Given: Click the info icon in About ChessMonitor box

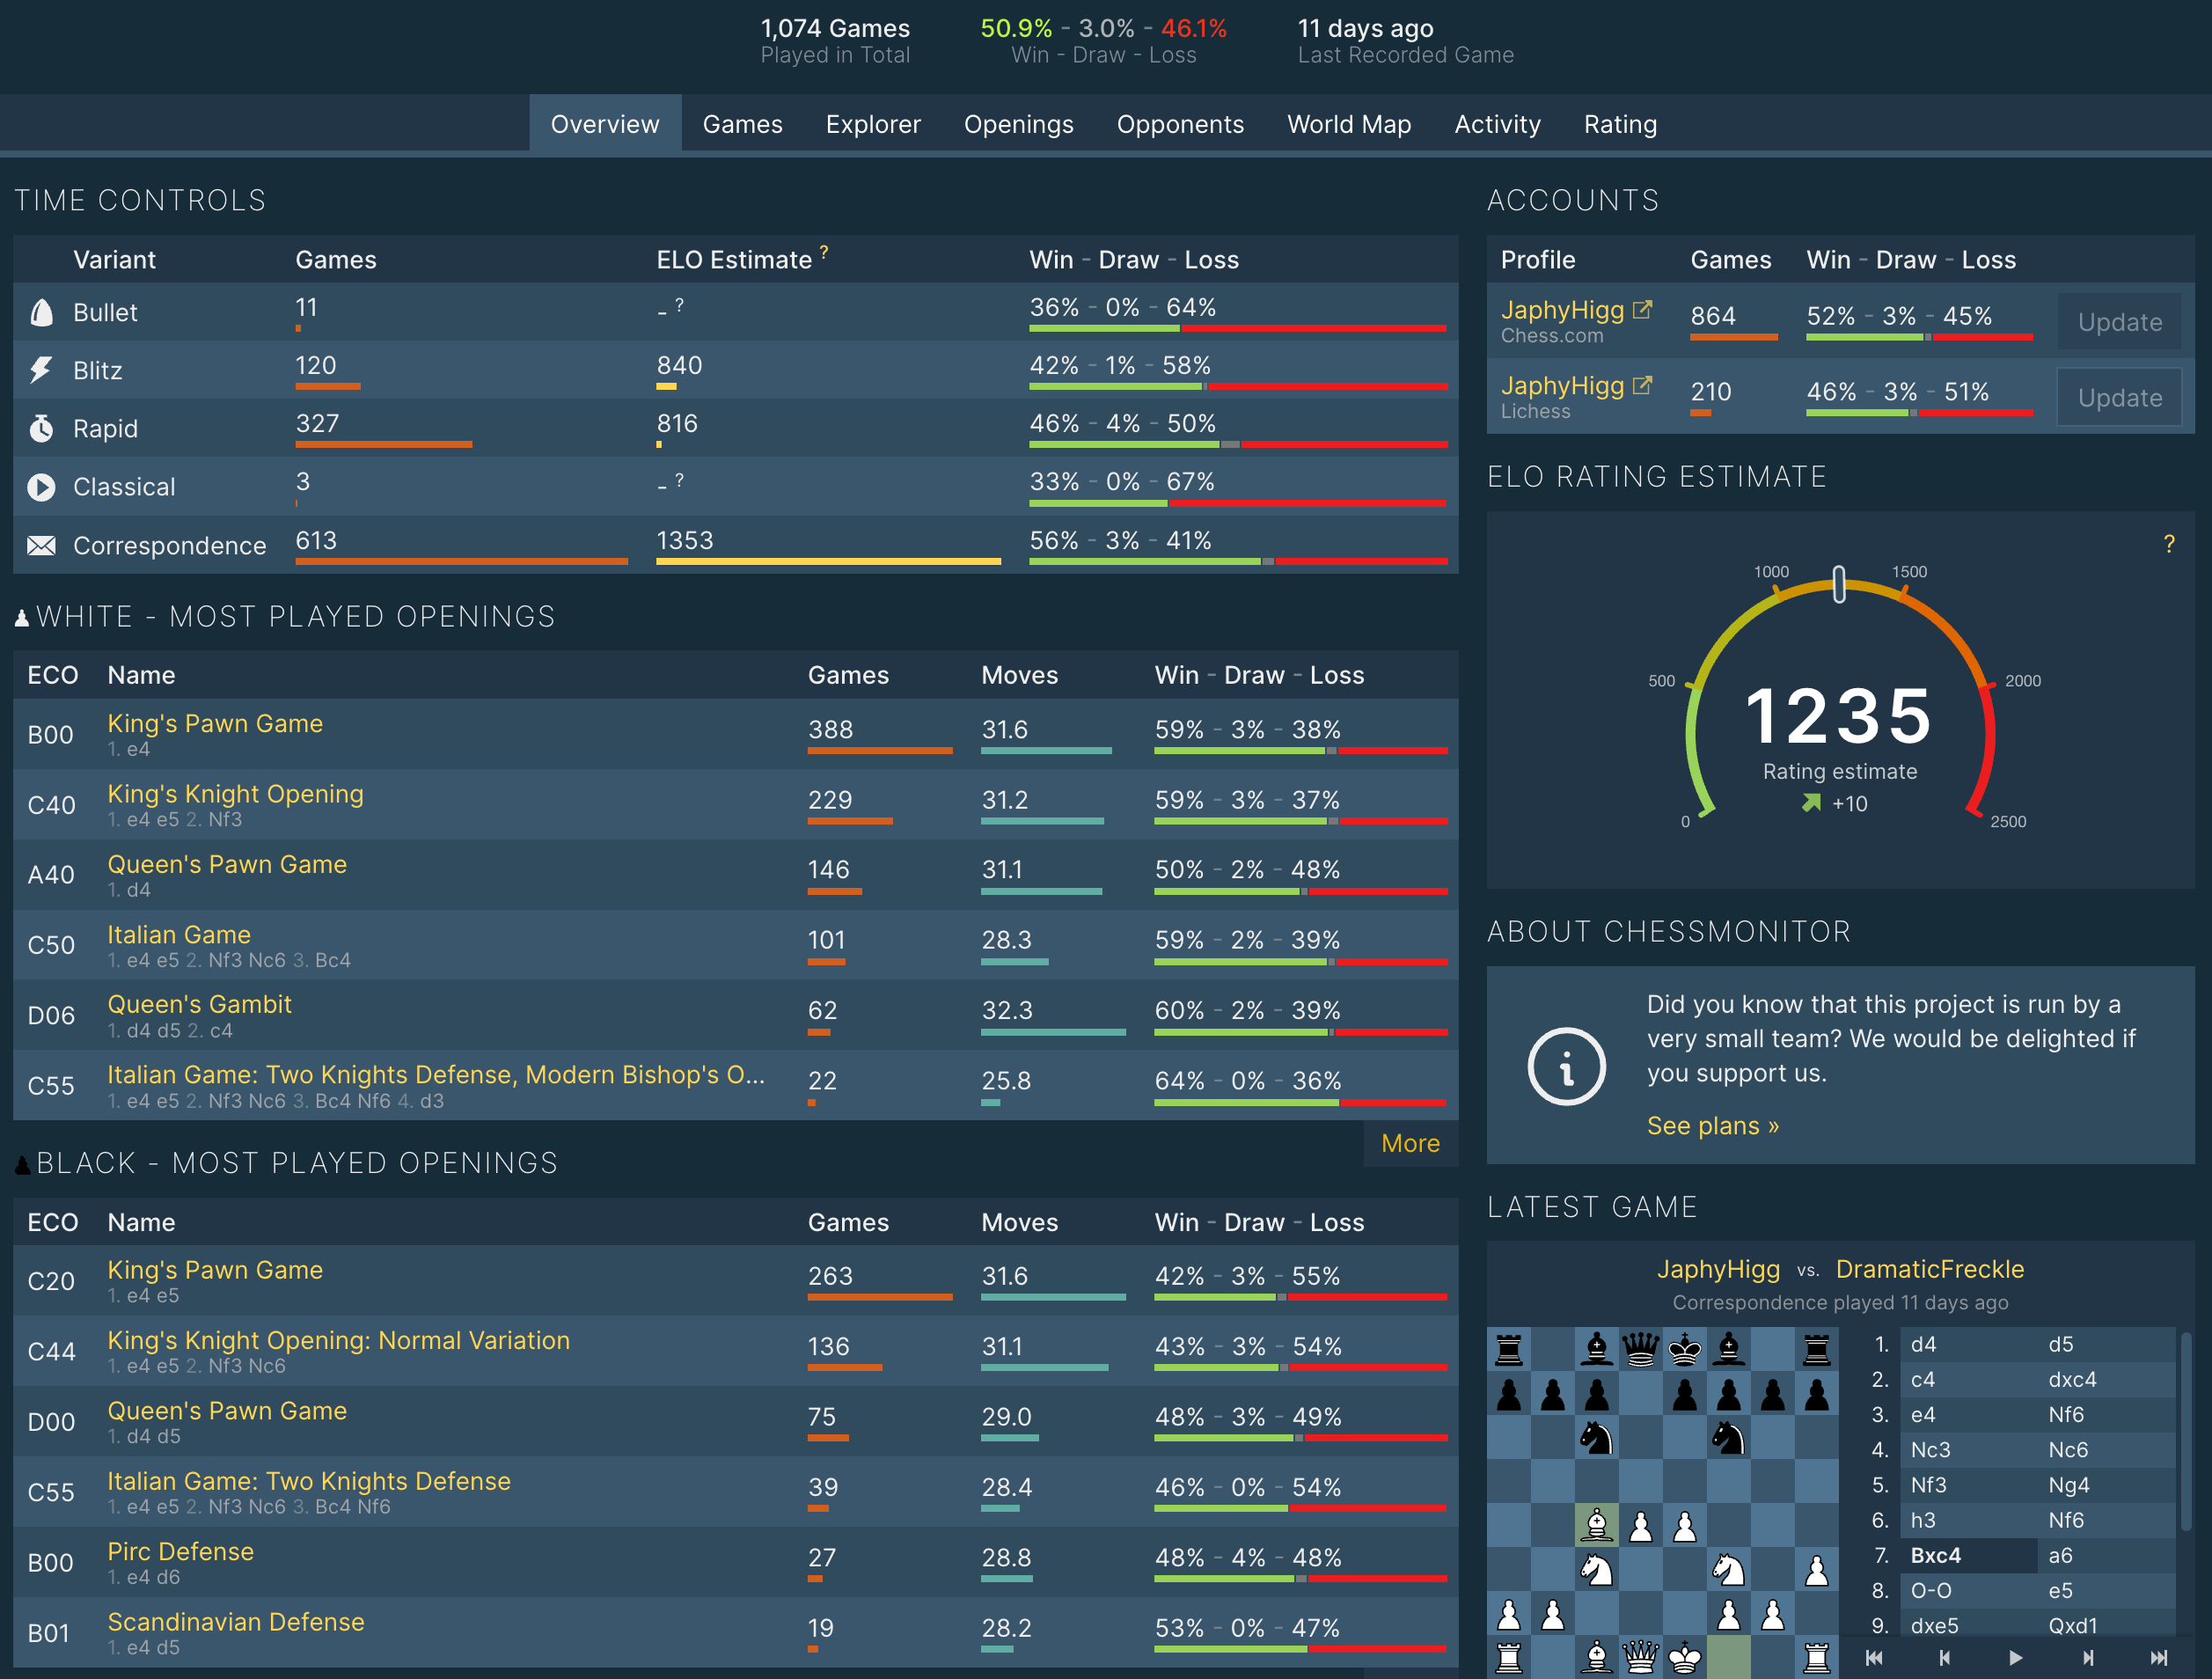Looking at the screenshot, I should (1566, 1066).
